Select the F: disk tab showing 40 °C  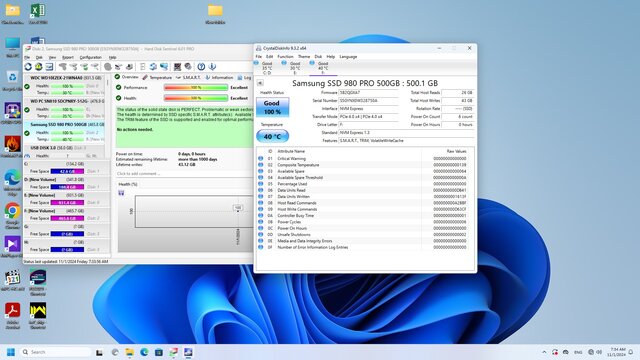[323, 68]
